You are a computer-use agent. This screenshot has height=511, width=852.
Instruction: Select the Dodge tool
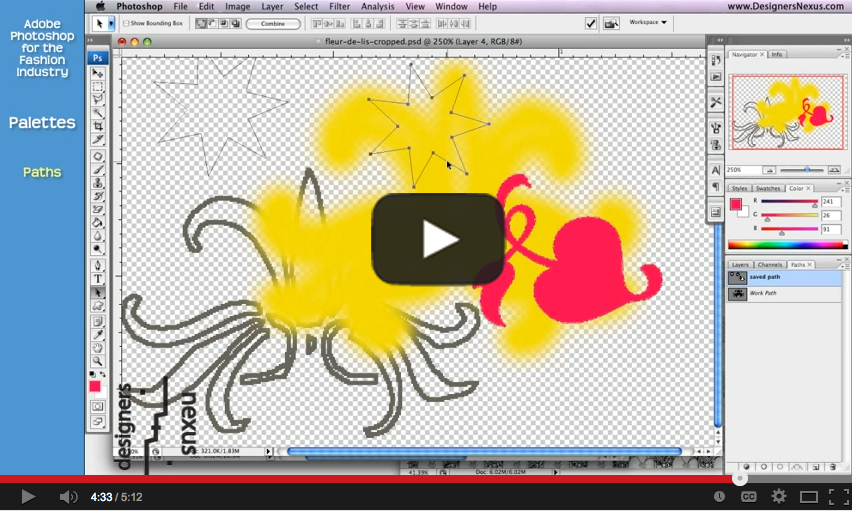98,248
